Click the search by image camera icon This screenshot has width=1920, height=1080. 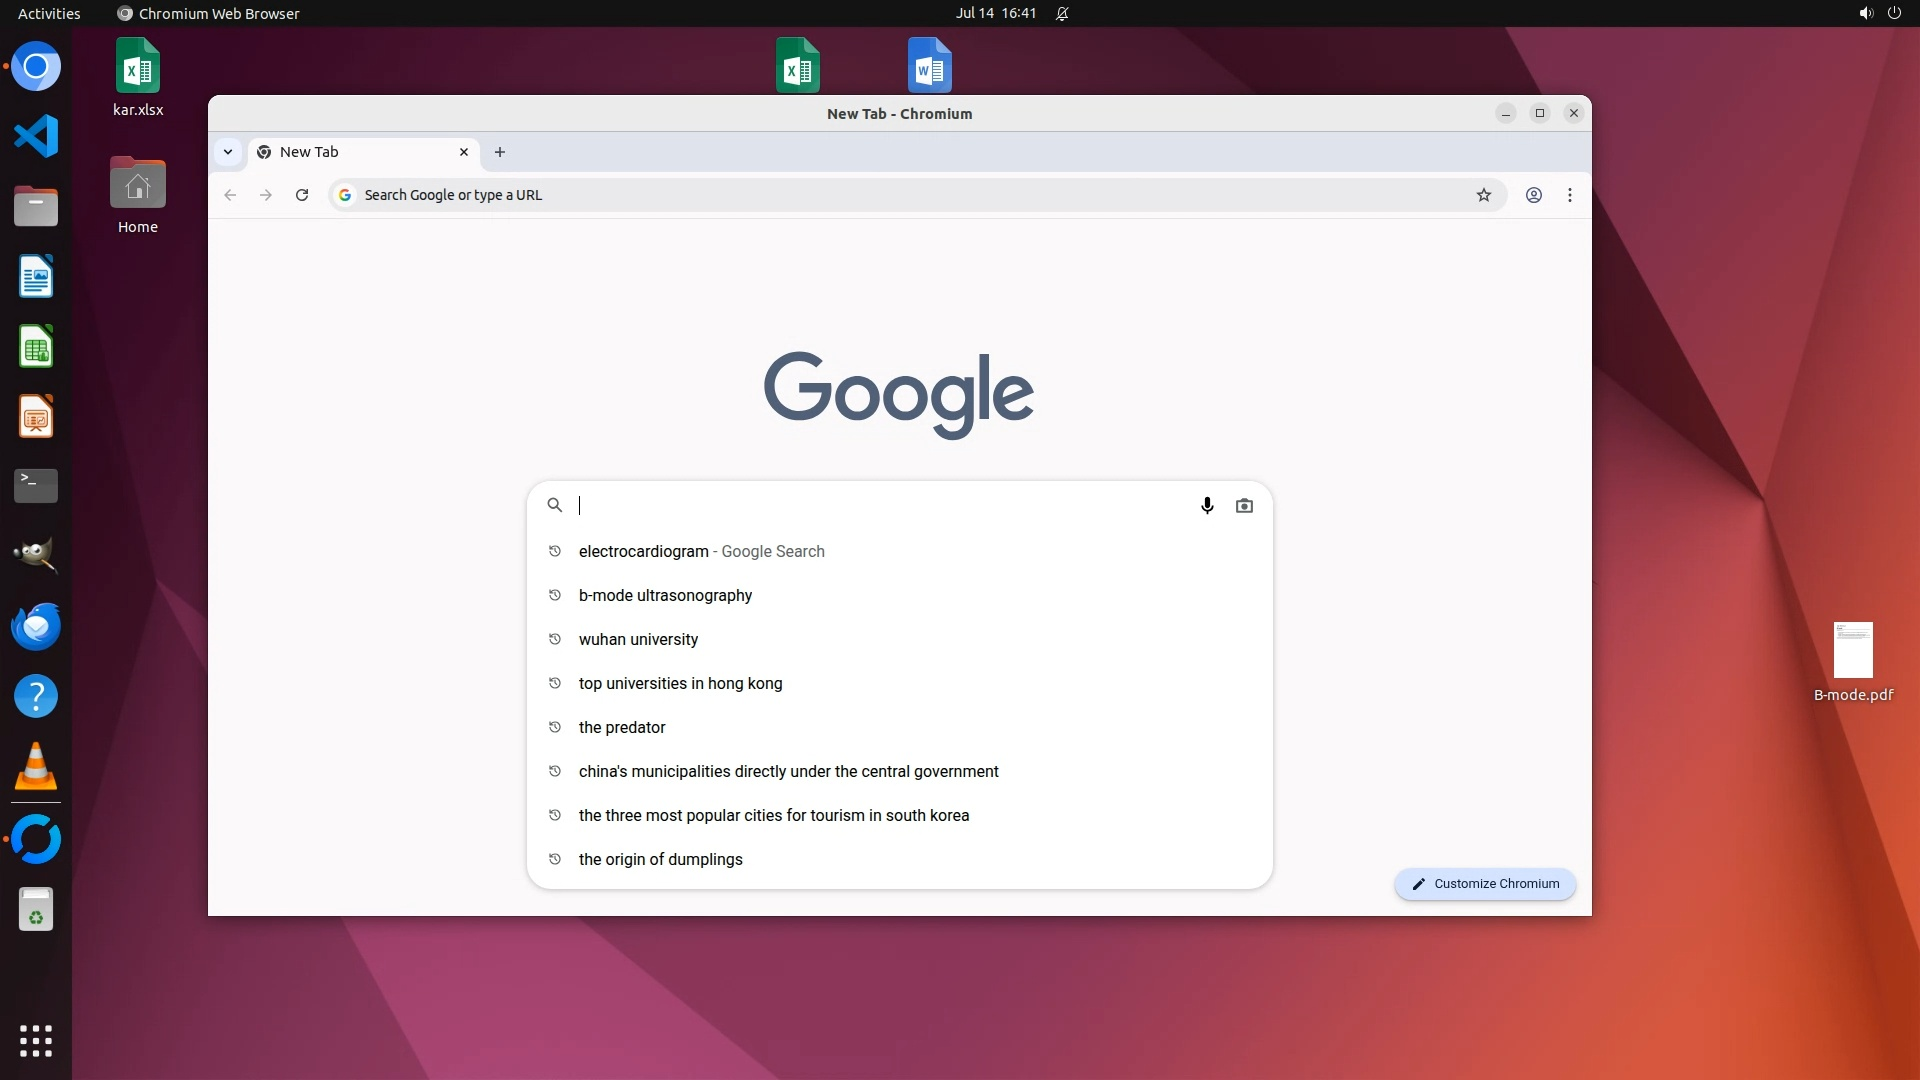click(1244, 506)
